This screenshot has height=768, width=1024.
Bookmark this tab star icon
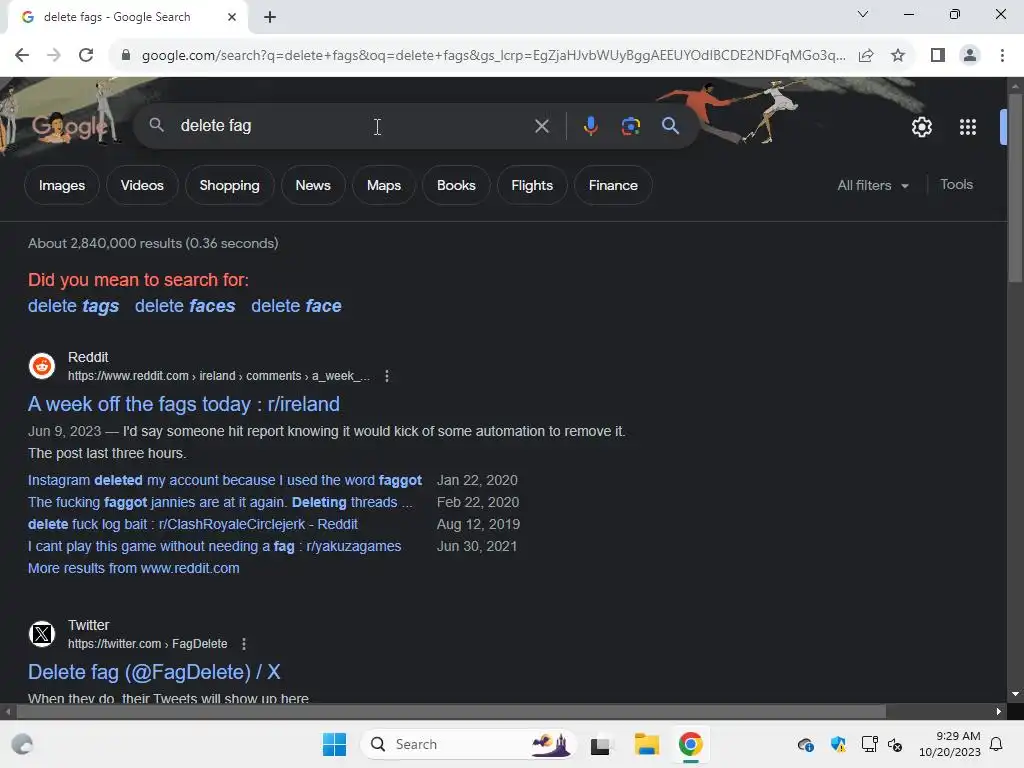(x=898, y=56)
